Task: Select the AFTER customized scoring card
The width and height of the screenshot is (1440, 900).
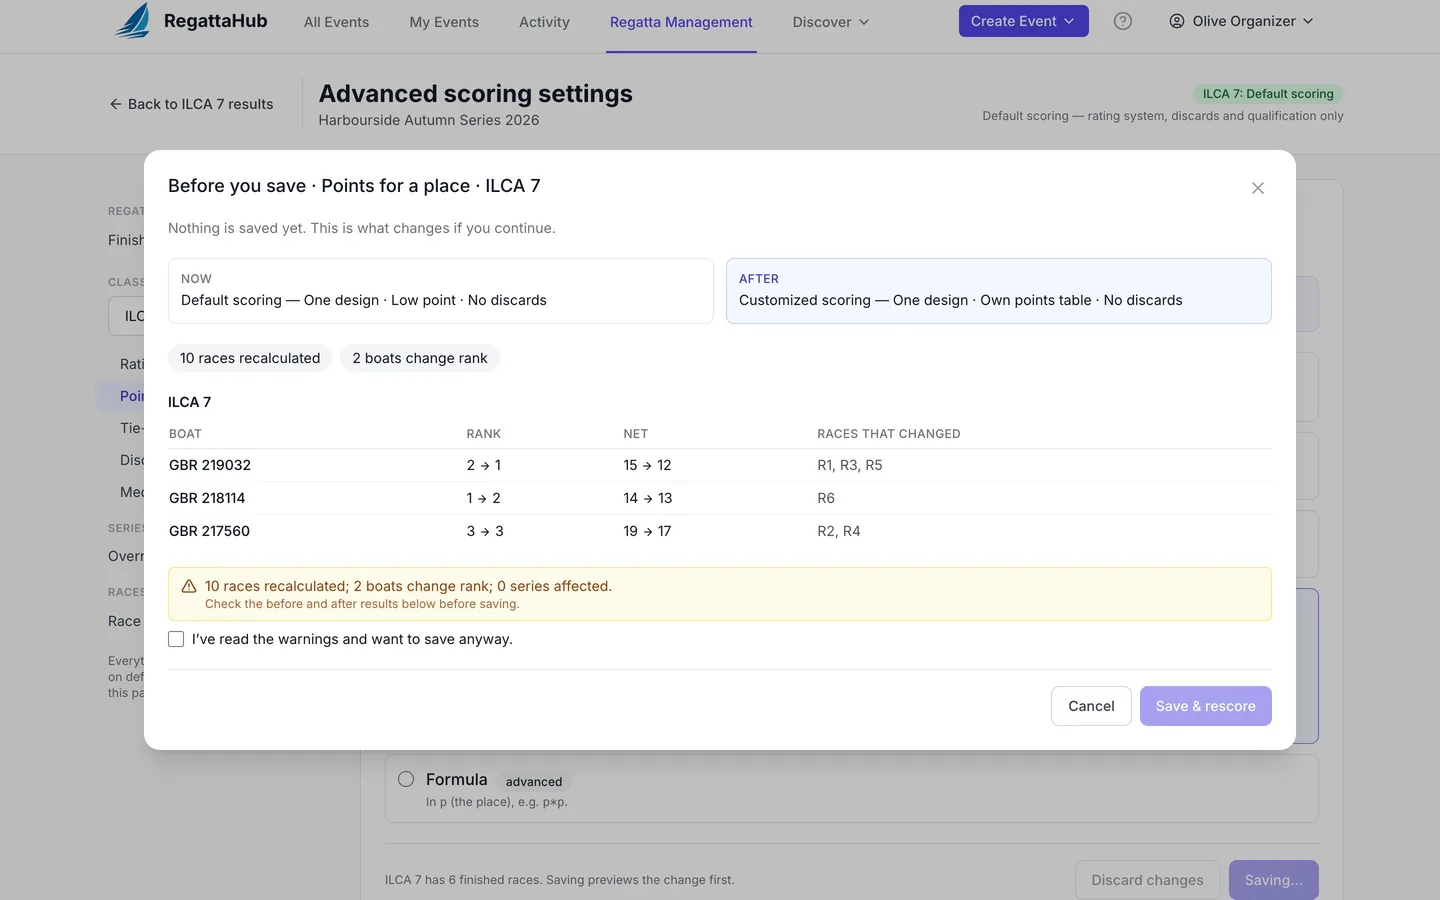Action: coord(999,291)
